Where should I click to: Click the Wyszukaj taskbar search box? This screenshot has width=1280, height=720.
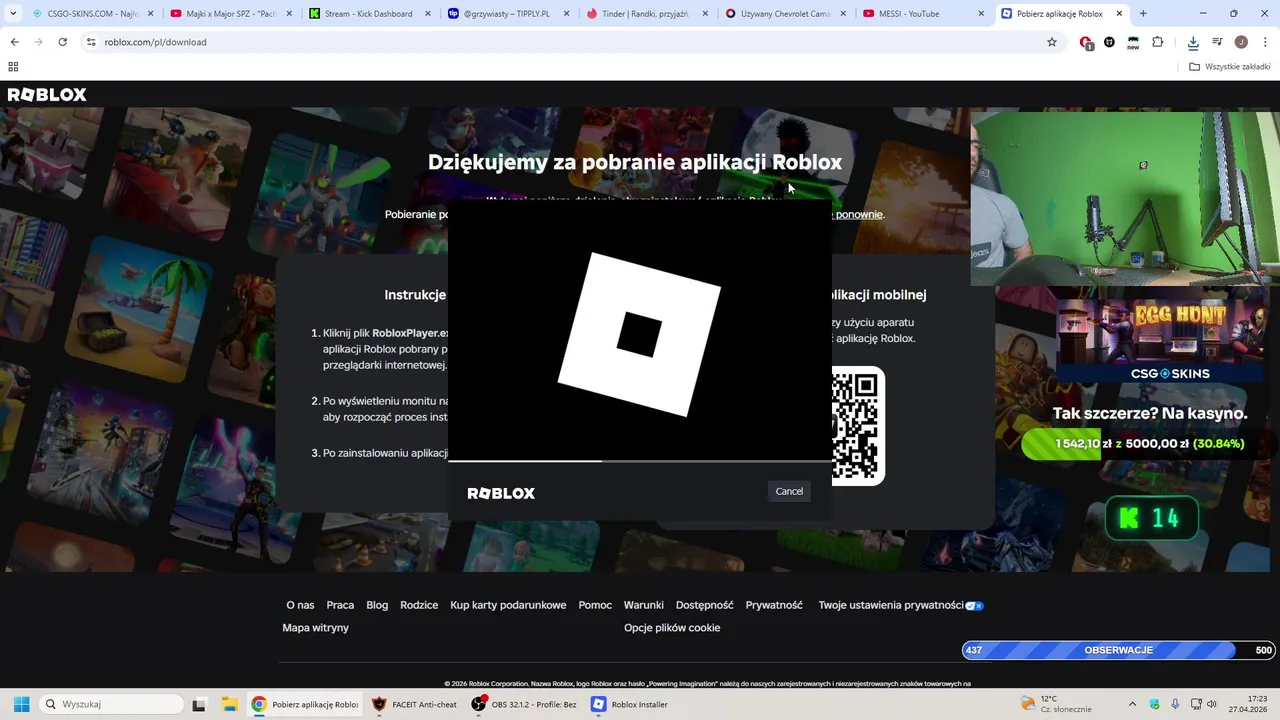click(x=109, y=704)
